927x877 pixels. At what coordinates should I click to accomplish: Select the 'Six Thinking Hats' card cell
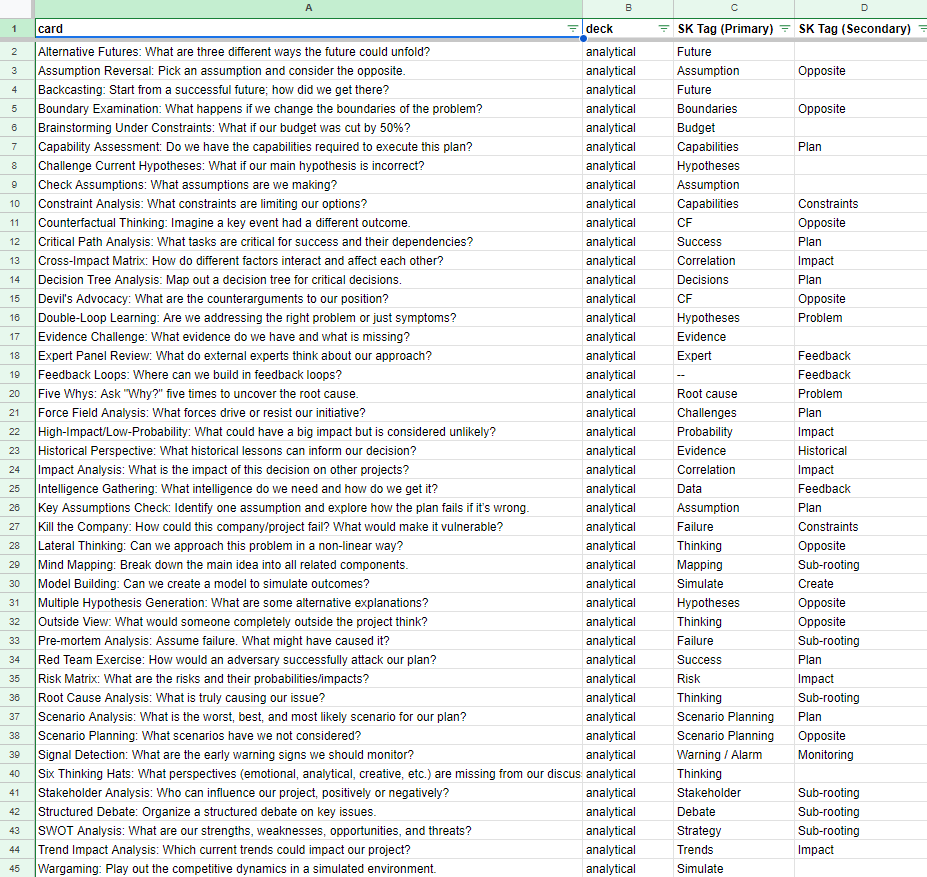pos(309,774)
